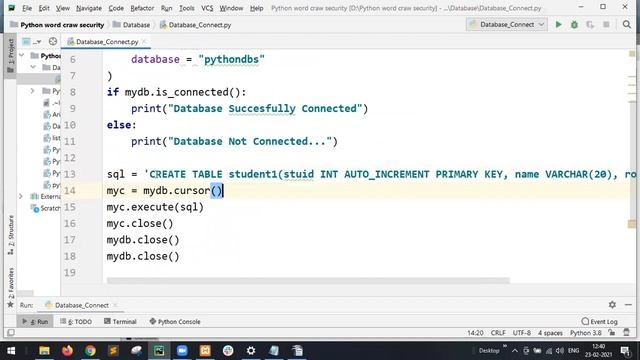Launch Firefox from the taskbar
This screenshot has height=360, width=640.
pos(67,350)
